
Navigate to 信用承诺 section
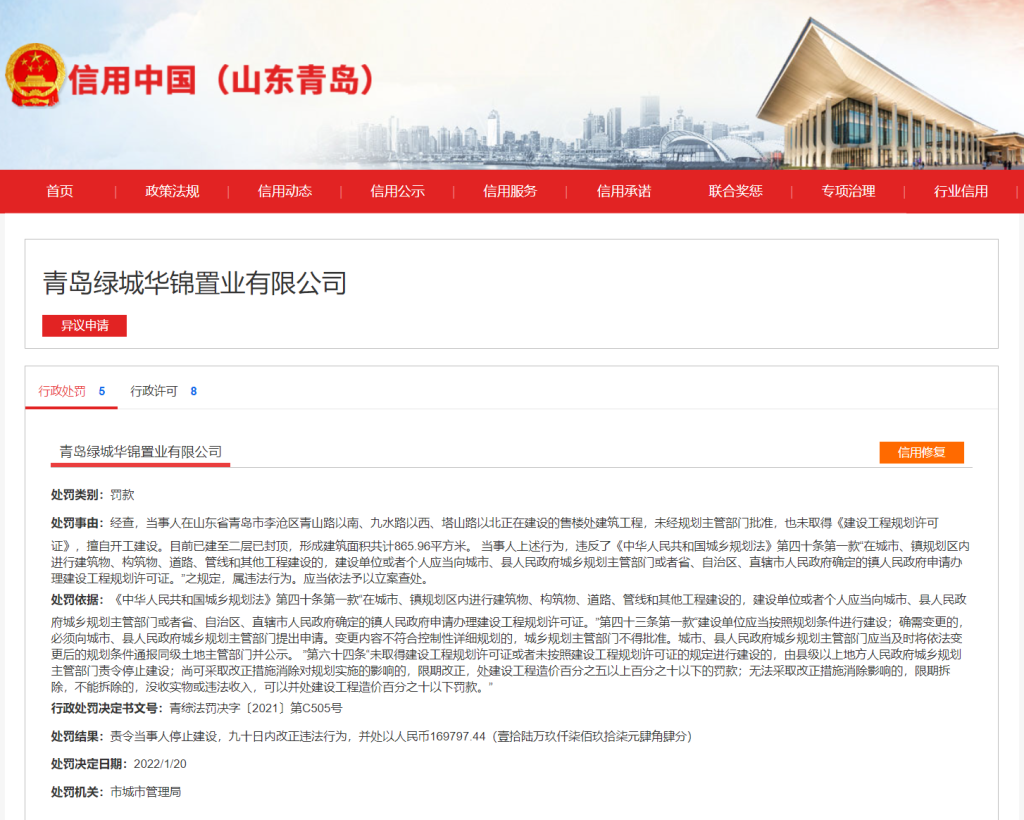click(x=624, y=191)
